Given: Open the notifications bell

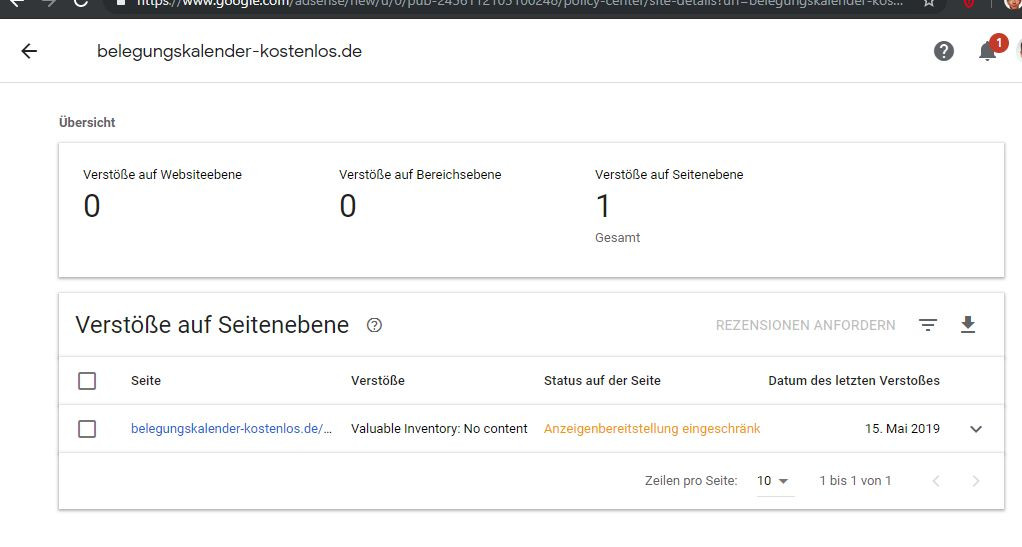Looking at the screenshot, I should click(x=987, y=51).
